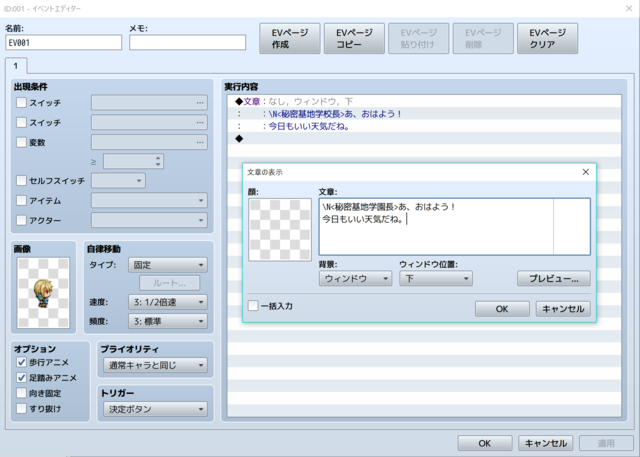Viewport: 640px width, 457px height.
Task: Open the 背景 dropdown showing ウィンドウ
Action: [356, 279]
